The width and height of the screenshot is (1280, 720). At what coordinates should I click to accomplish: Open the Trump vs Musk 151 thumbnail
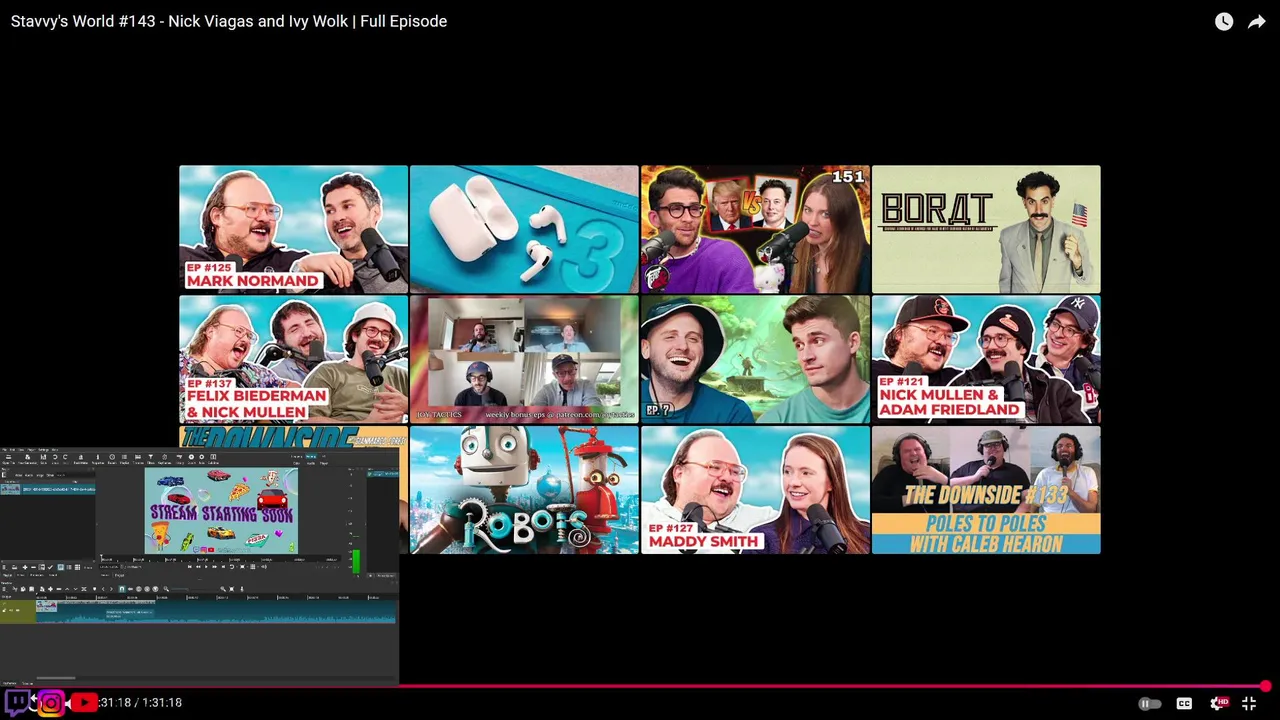(x=755, y=229)
